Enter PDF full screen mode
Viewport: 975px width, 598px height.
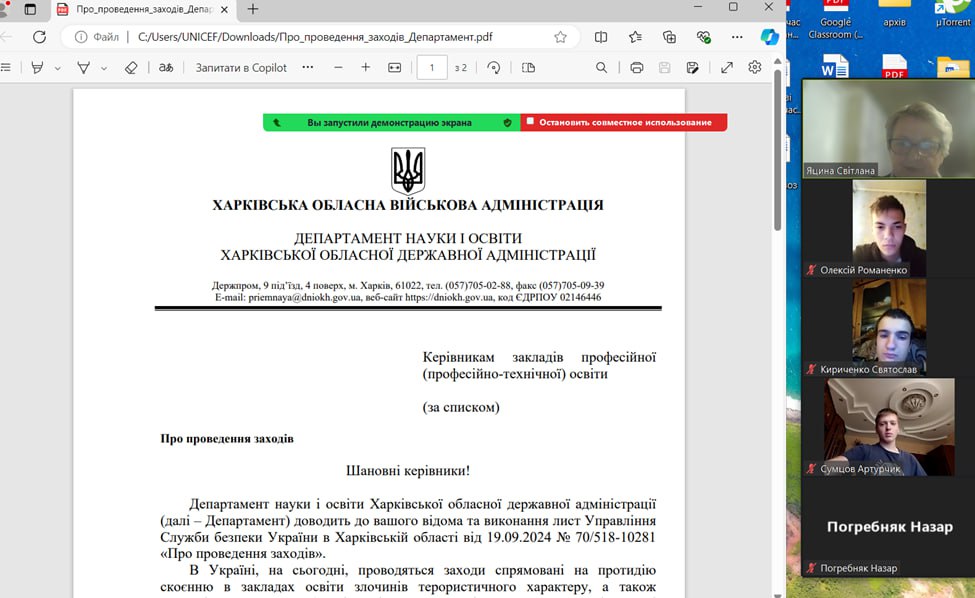pos(727,68)
